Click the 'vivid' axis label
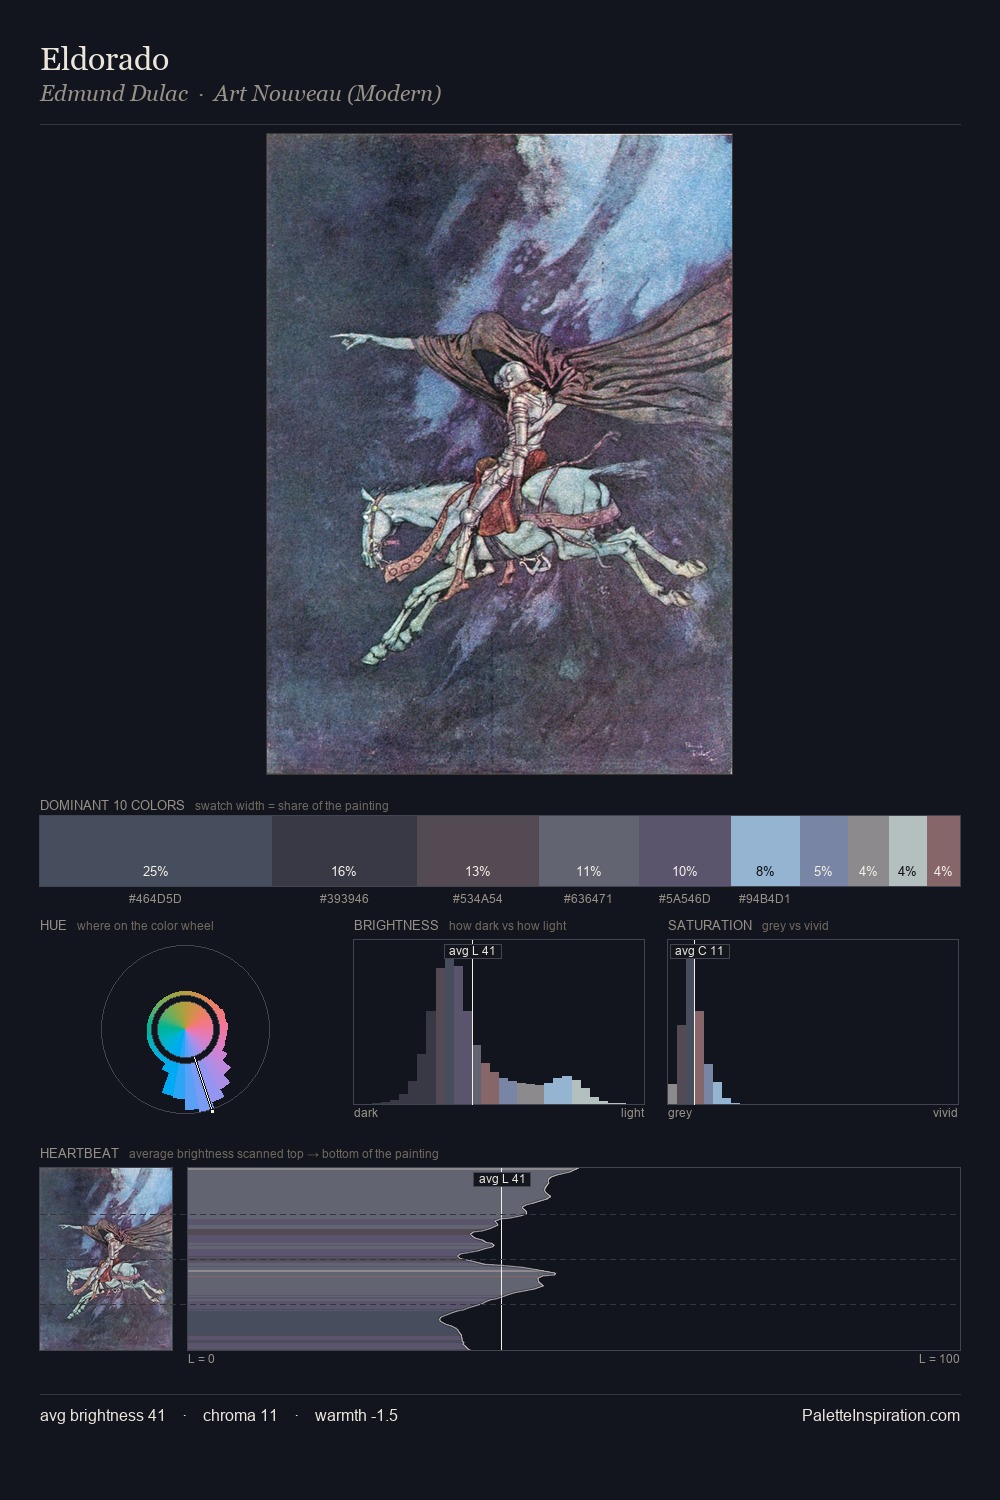Viewport: 1000px width, 1500px height. [x=945, y=1113]
